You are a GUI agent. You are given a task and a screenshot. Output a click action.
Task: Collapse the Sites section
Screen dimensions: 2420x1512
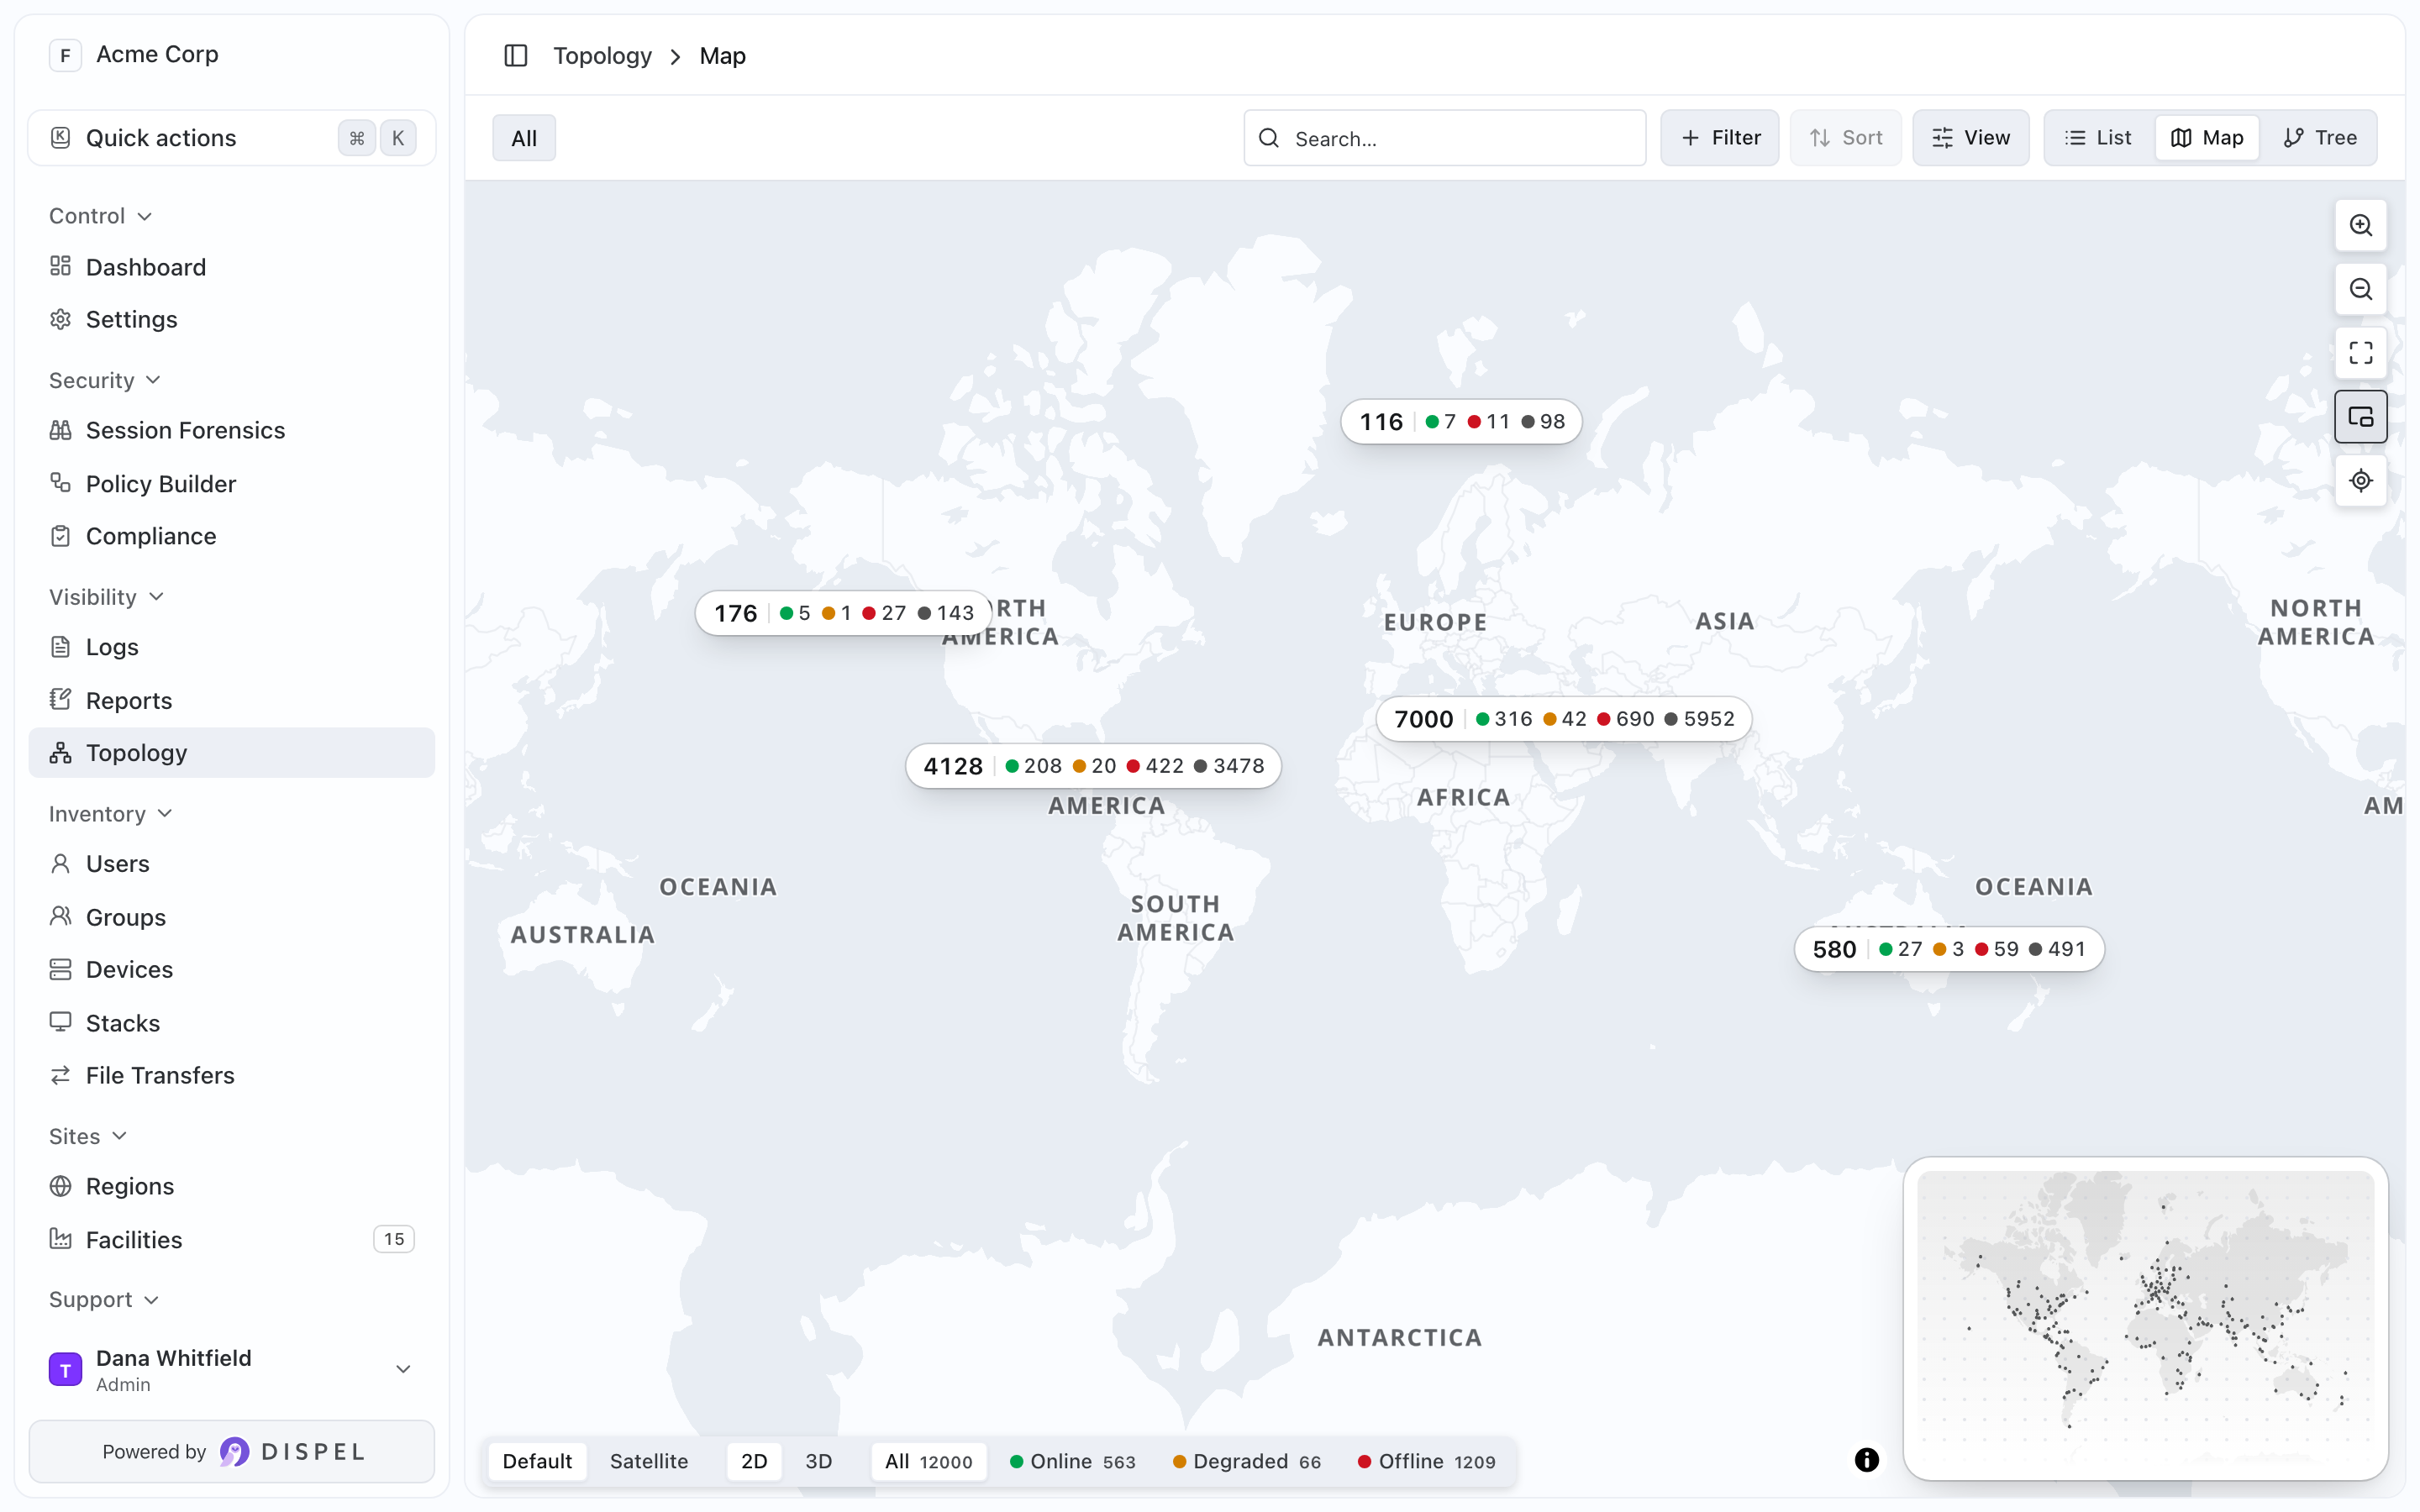click(x=88, y=1136)
